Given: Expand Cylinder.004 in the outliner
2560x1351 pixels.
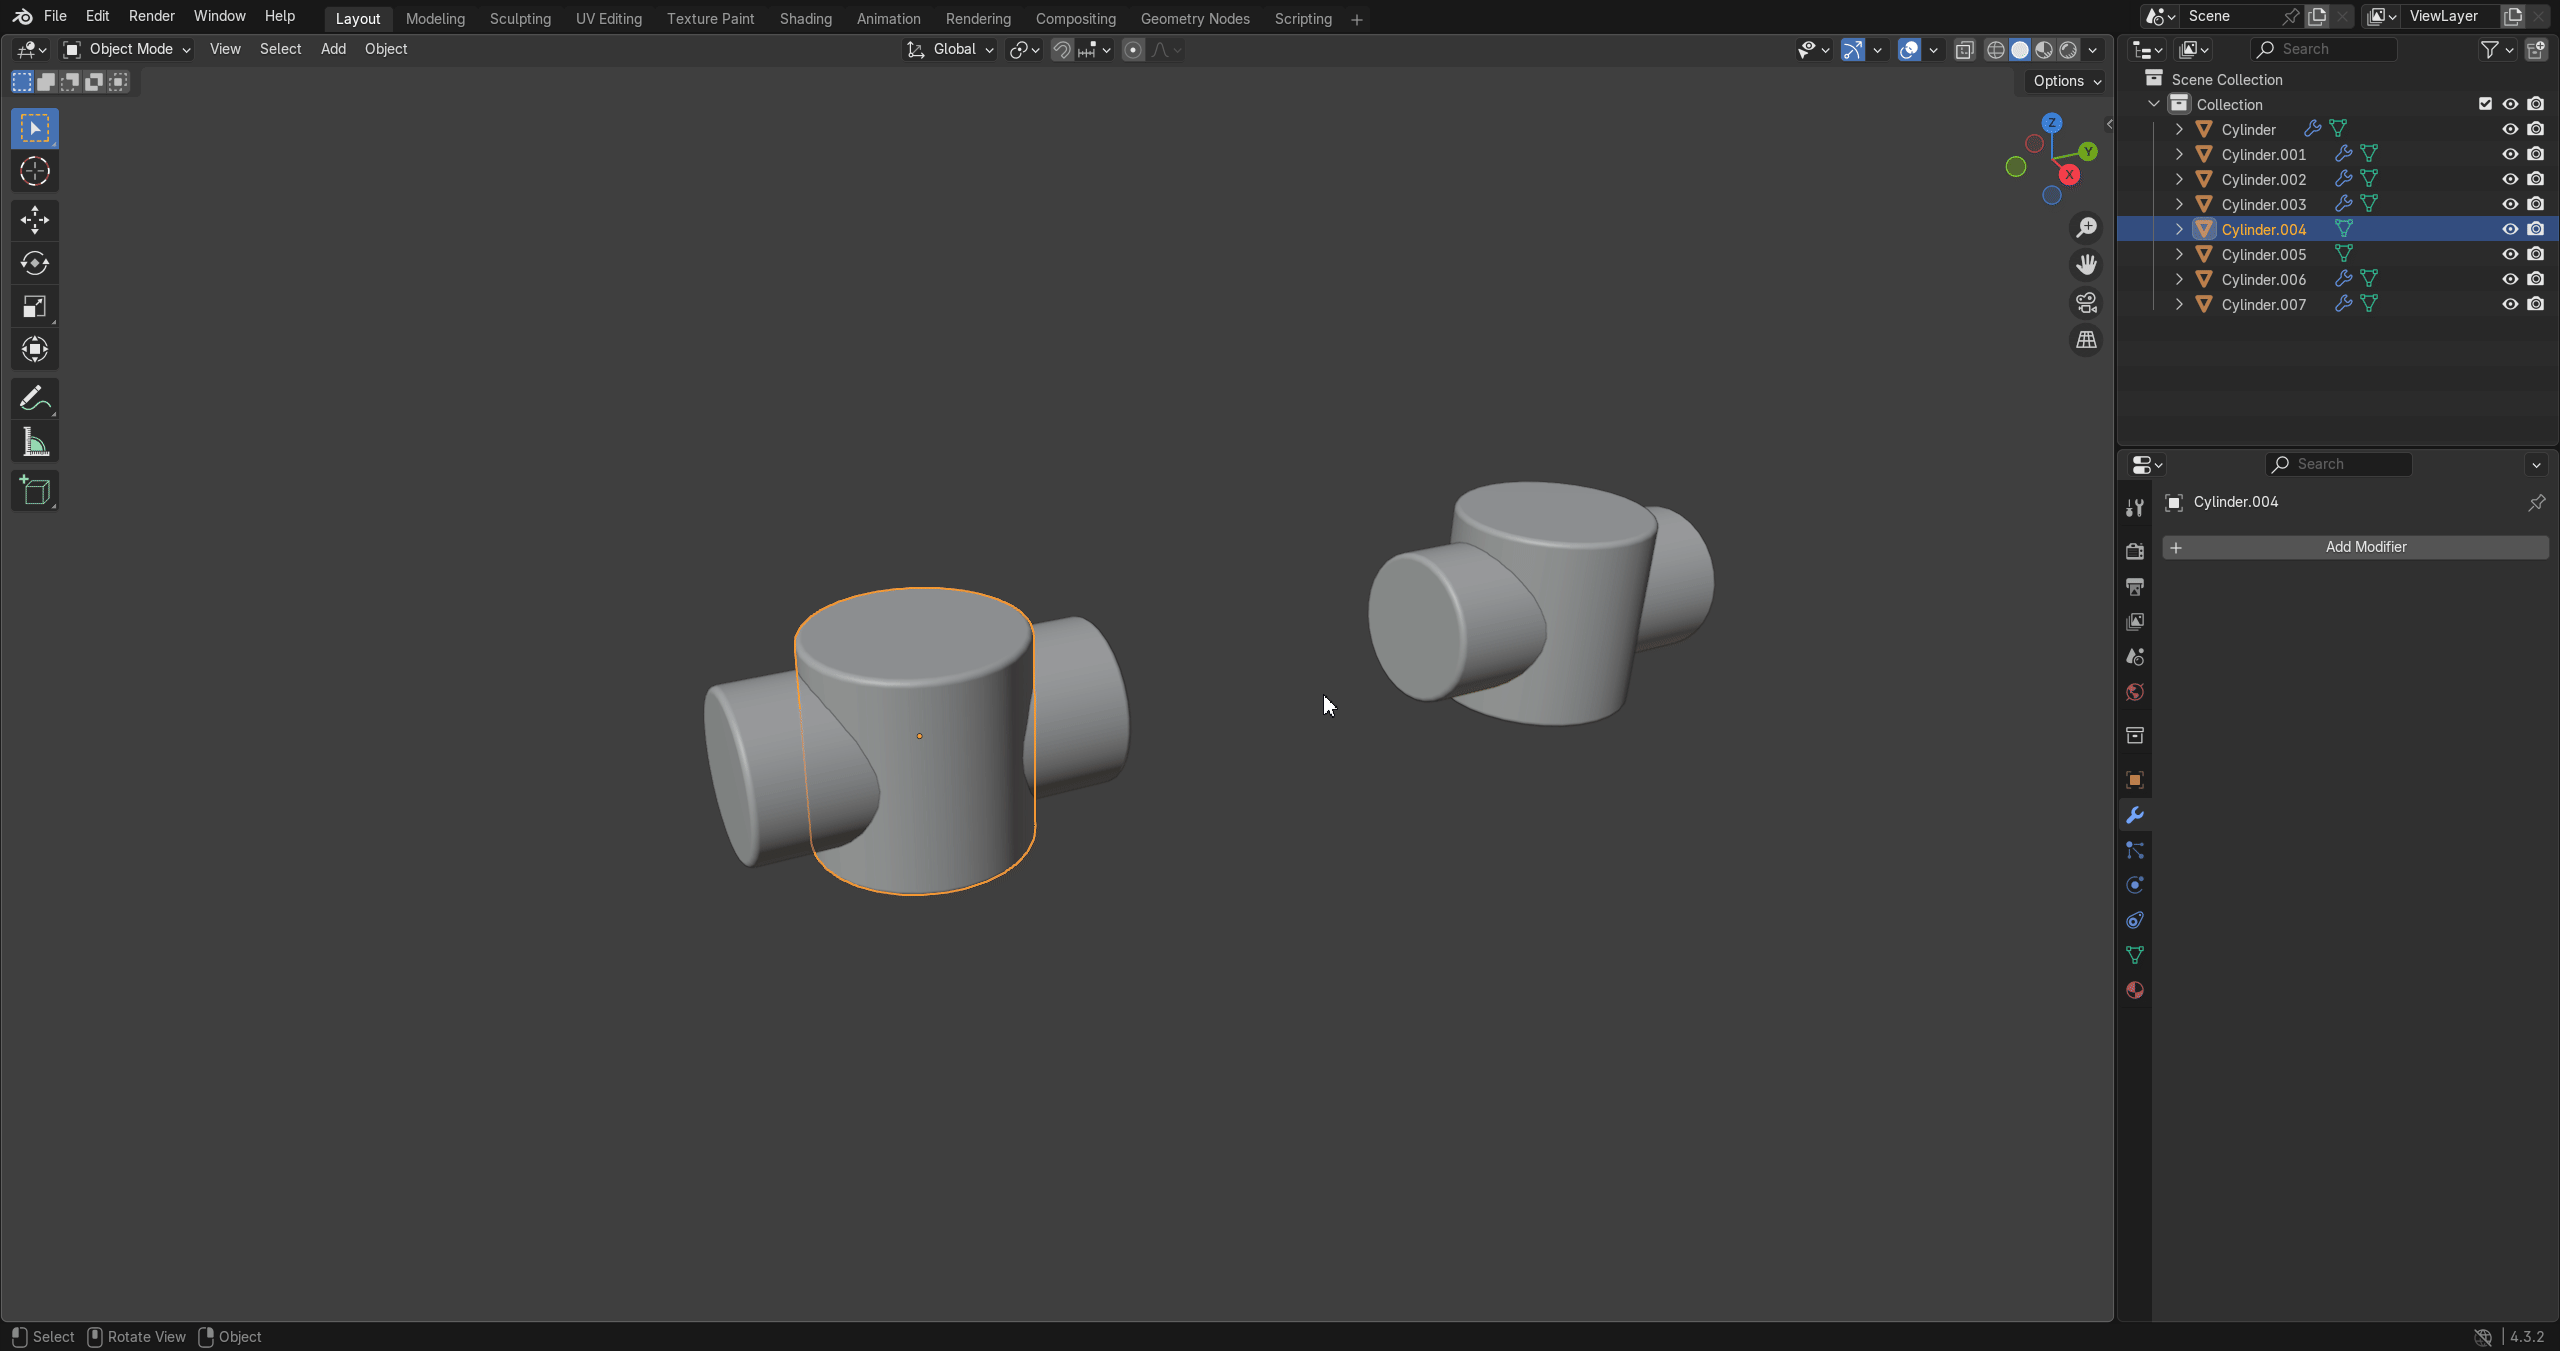Looking at the screenshot, I should [x=2179, y=229].
